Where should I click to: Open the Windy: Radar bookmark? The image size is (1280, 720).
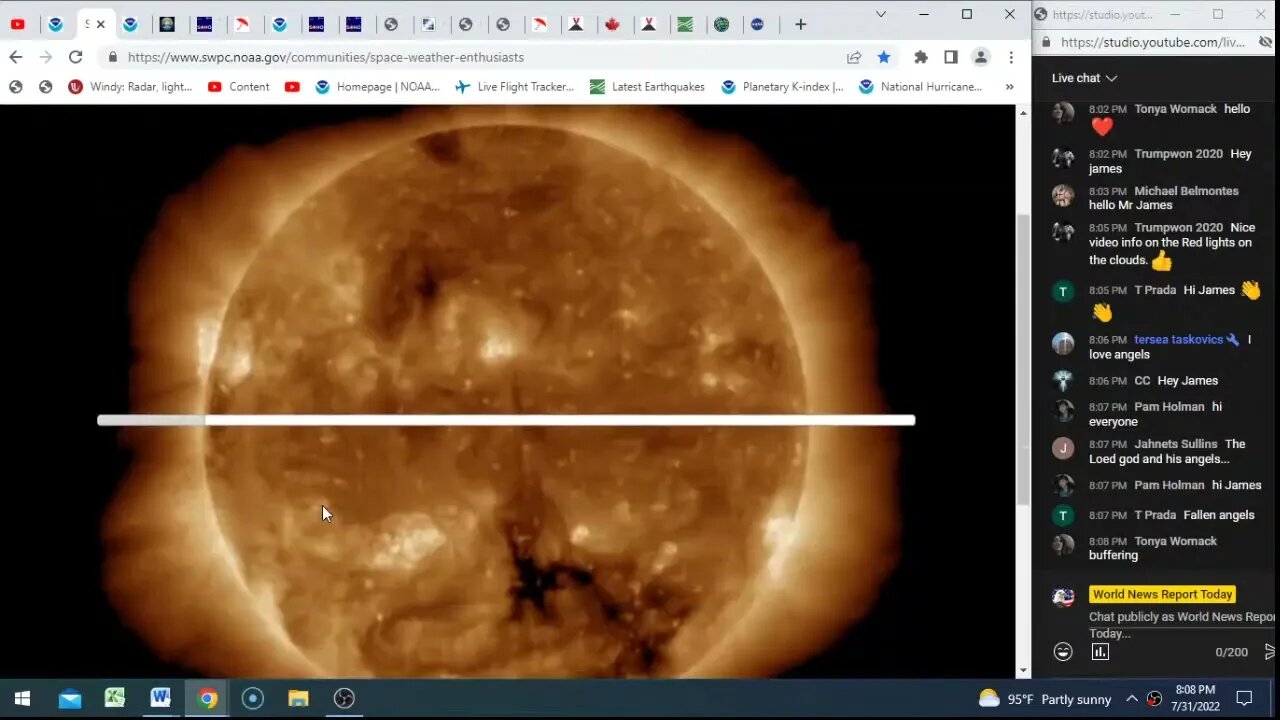point(130,87)
